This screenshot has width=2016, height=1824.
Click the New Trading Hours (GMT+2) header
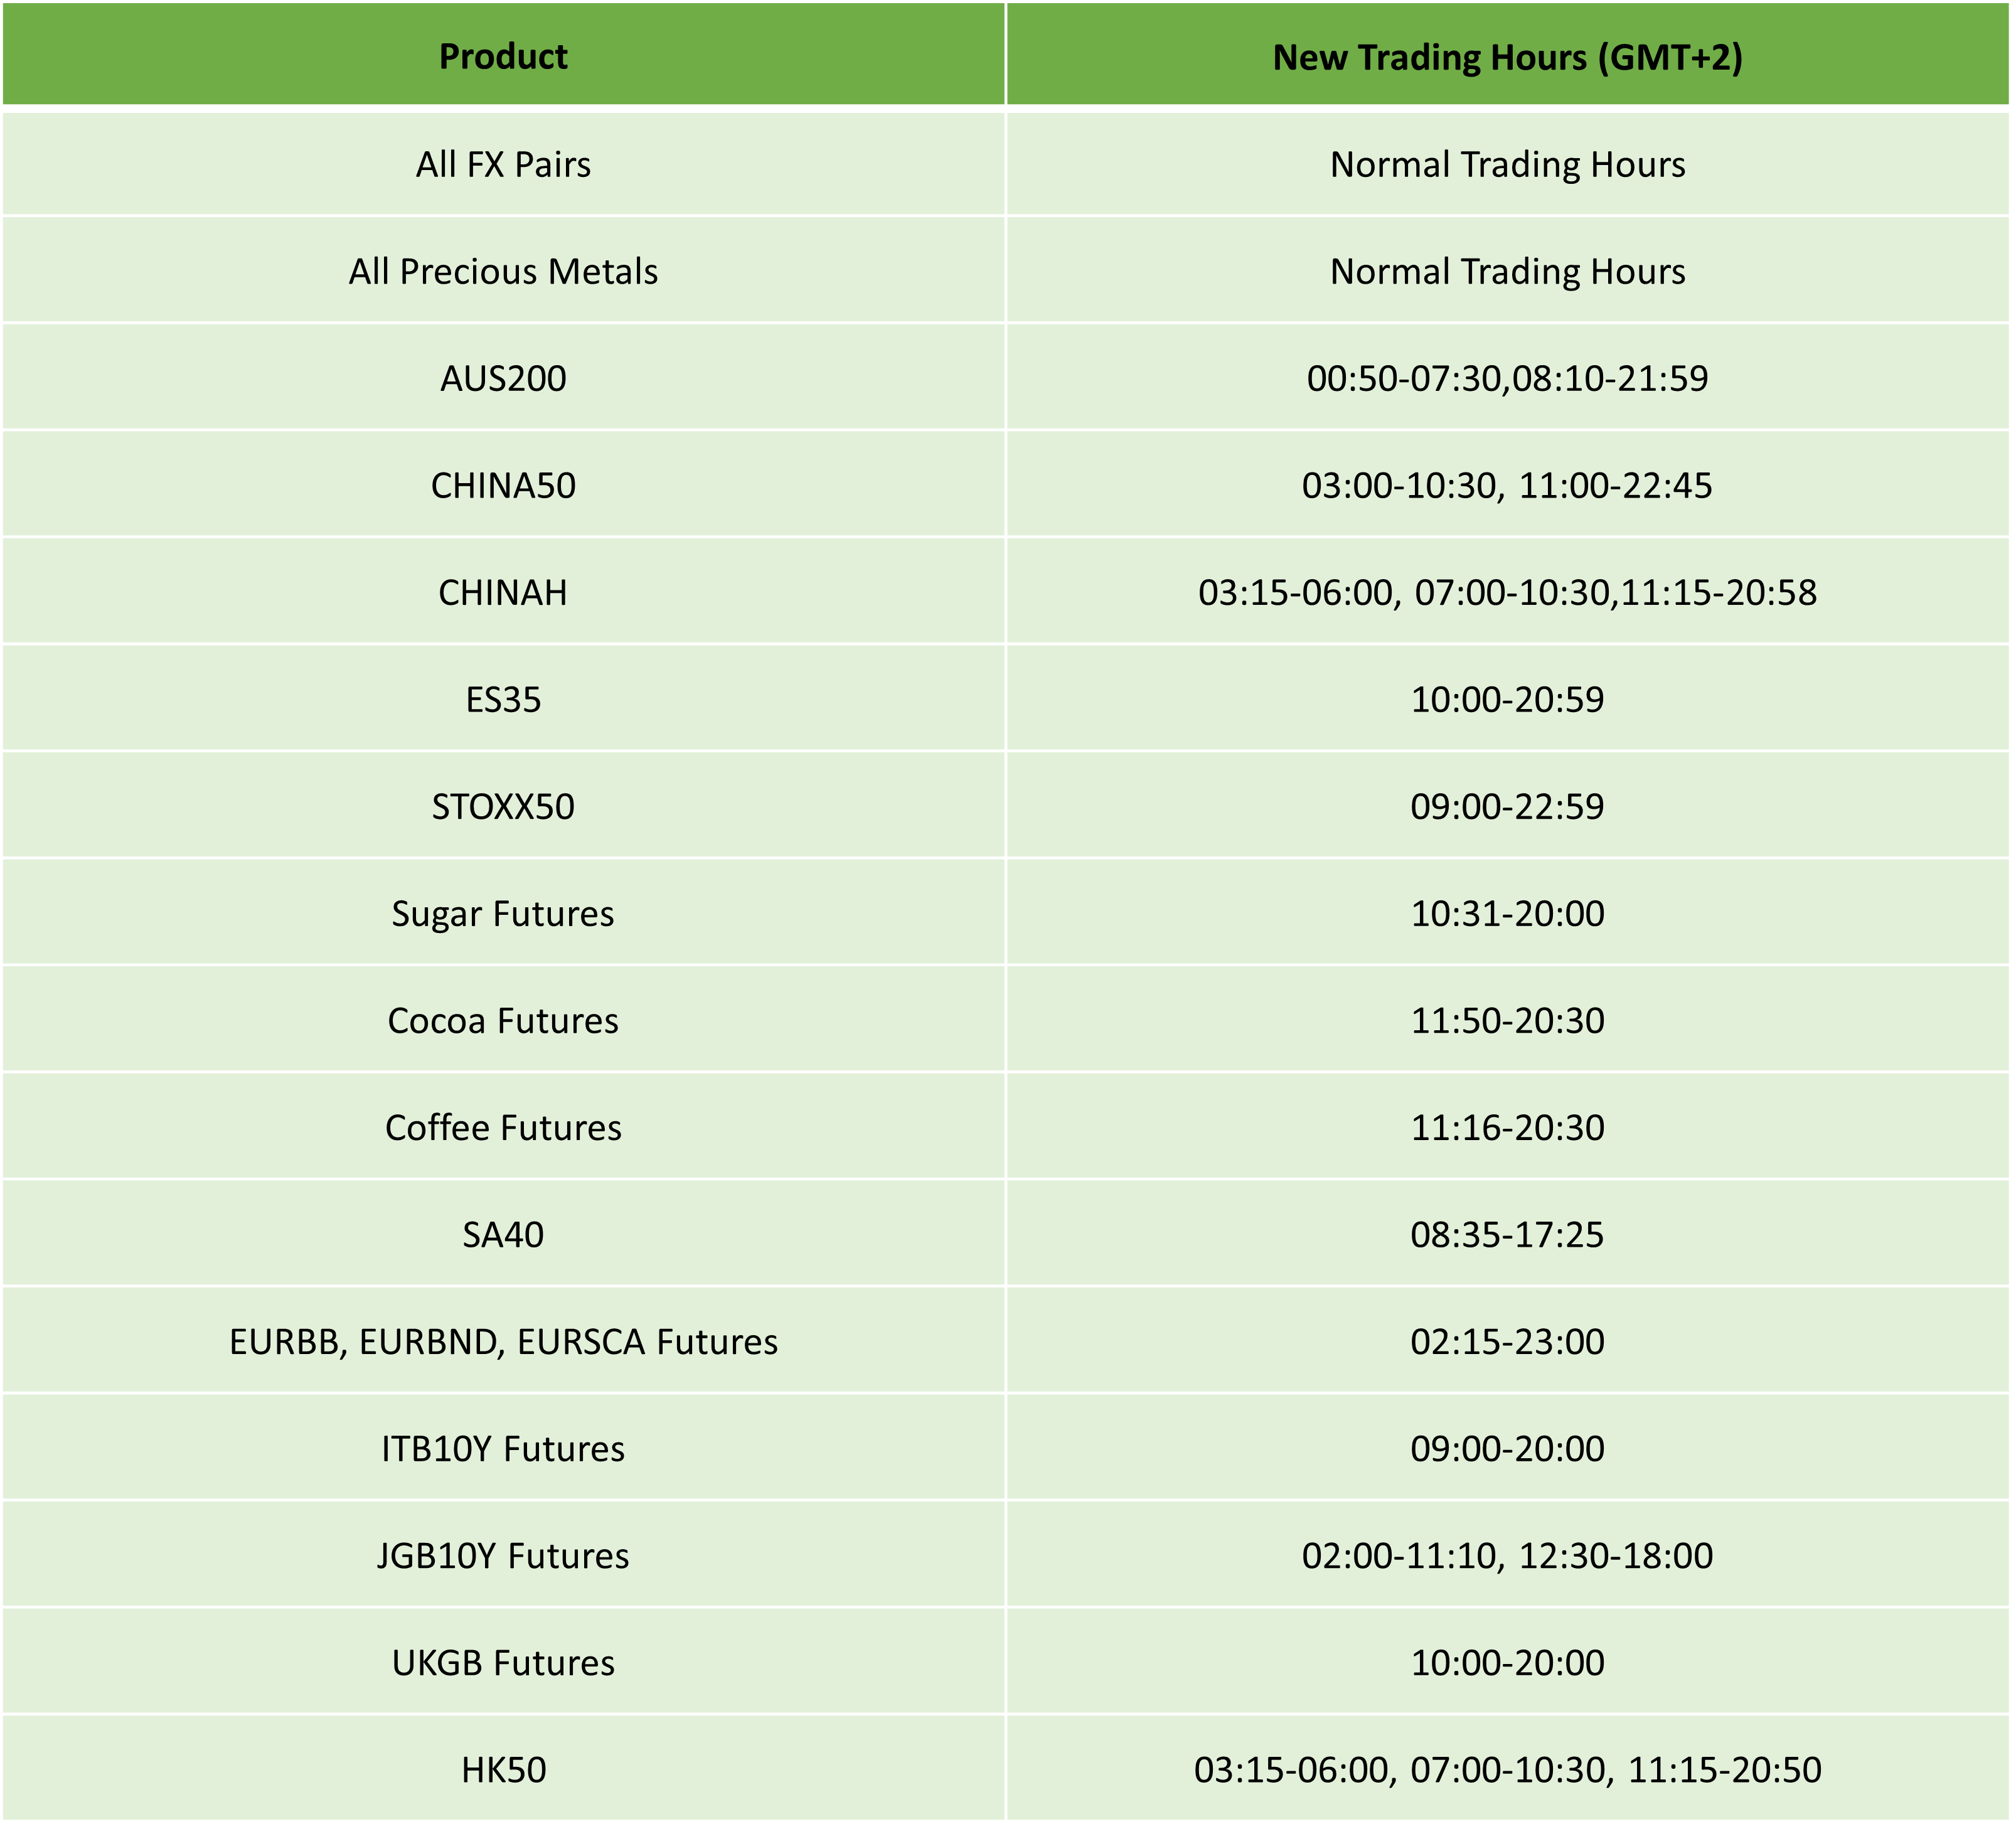[x=1508, y=55]
